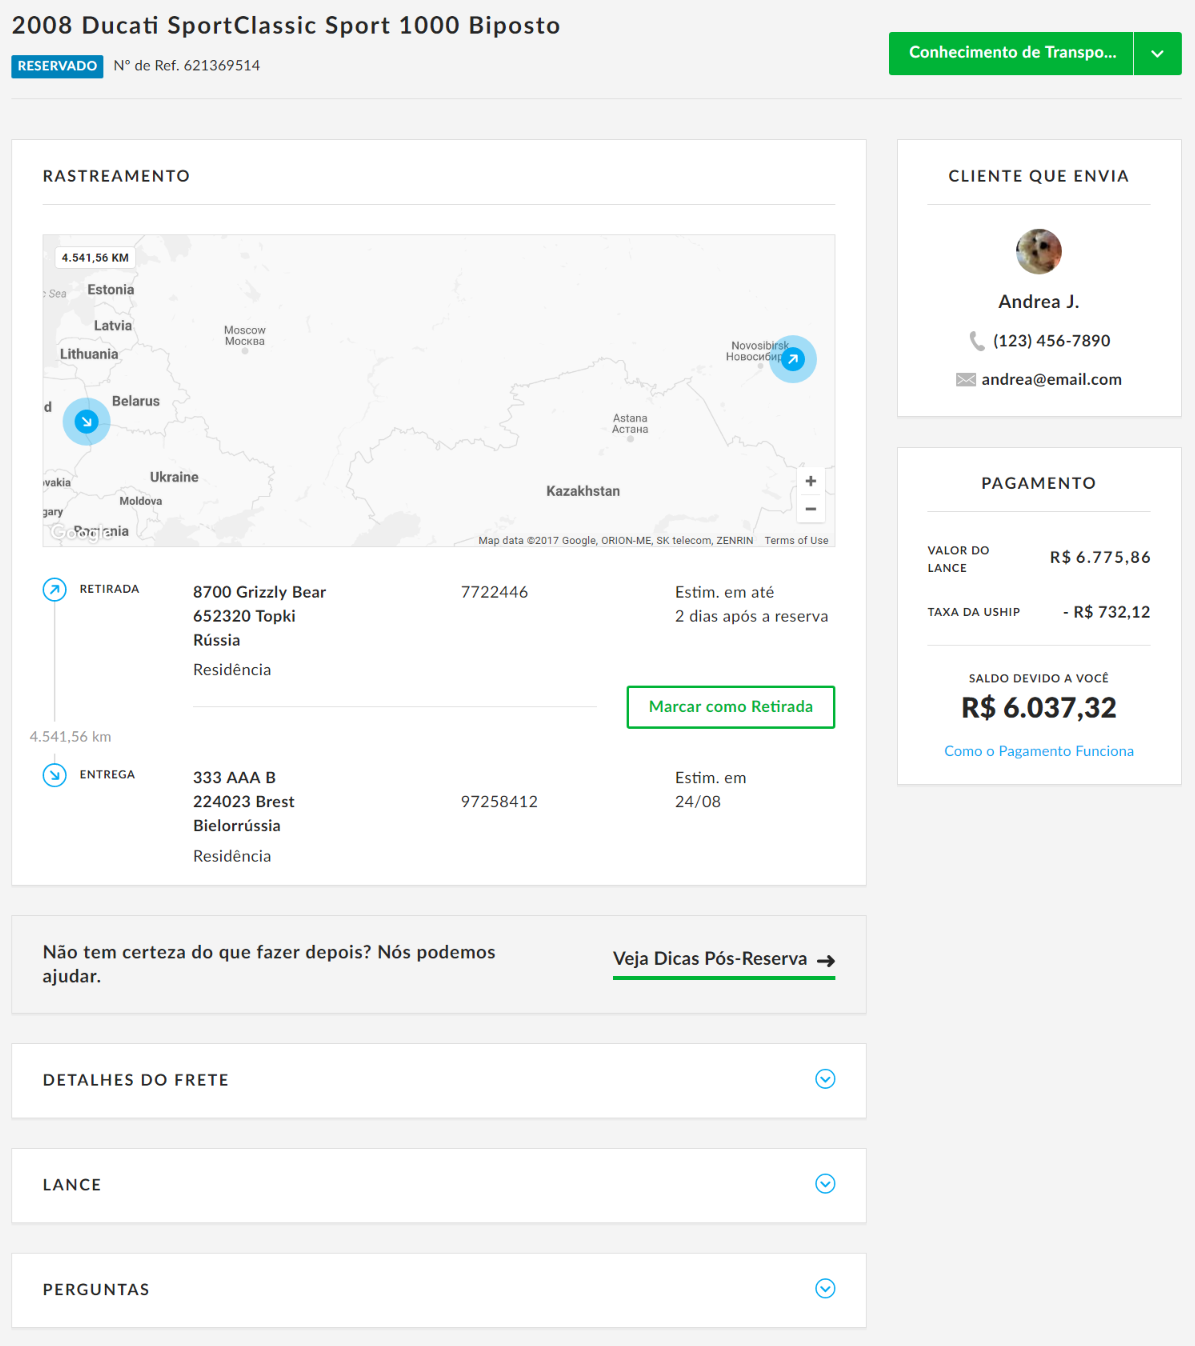The image size is (1195, 1346).
Task: Zoom out on the tracking map
Action: [810, 509]
